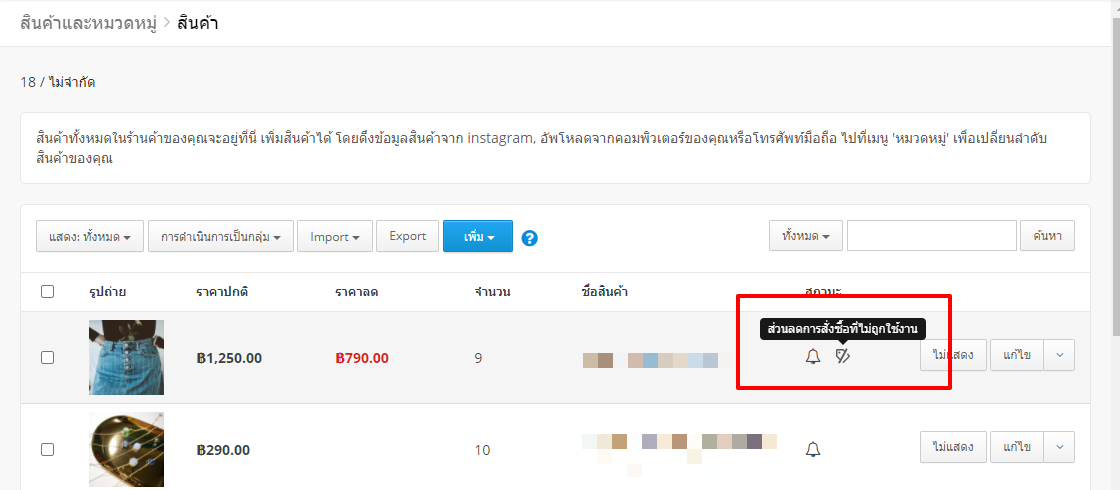Click ไม่แสดง for the ฿290.00 product
1120x490 pixels.
[953, 447]
